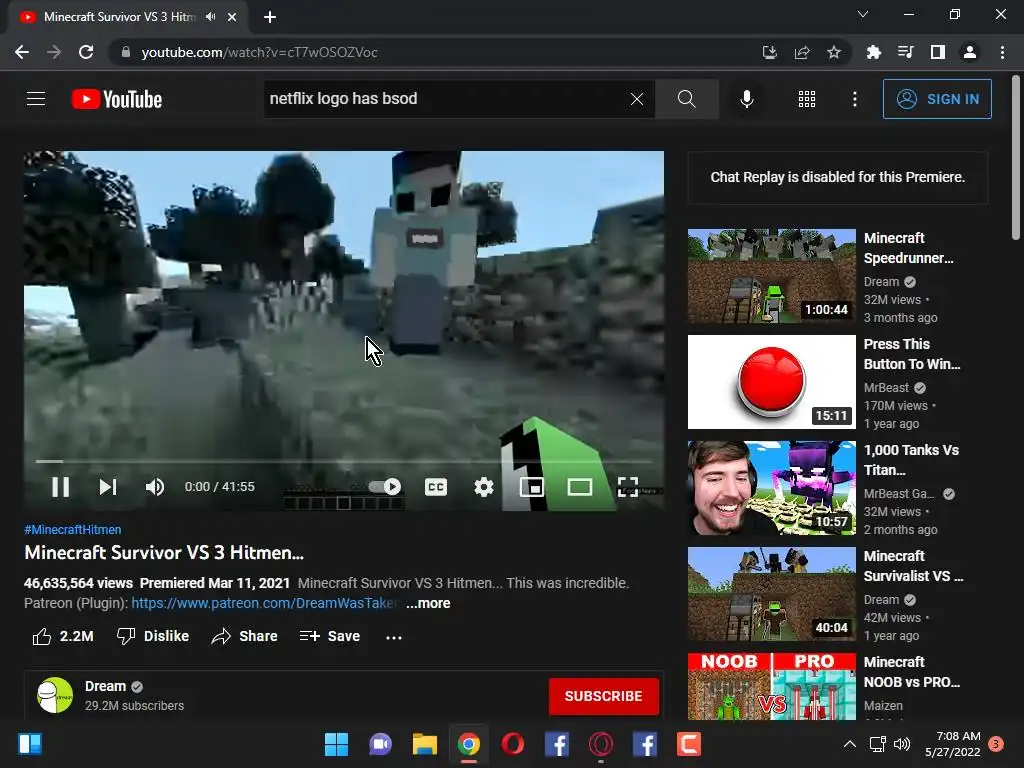
Task: Toggle Chrome side panel
Action: (938, 52)
